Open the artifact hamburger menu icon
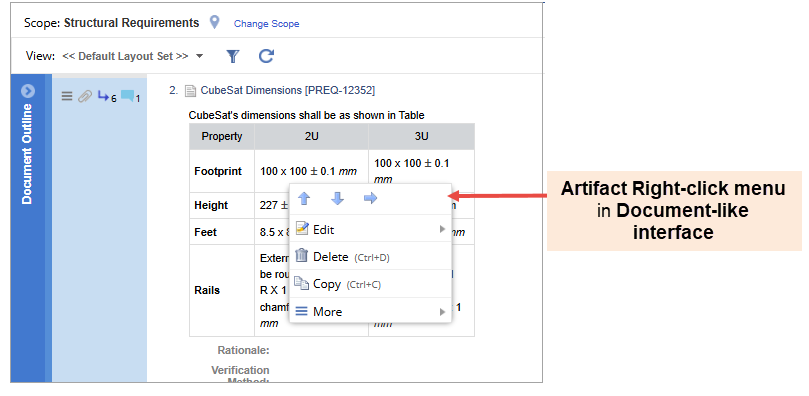 (67, 96)
